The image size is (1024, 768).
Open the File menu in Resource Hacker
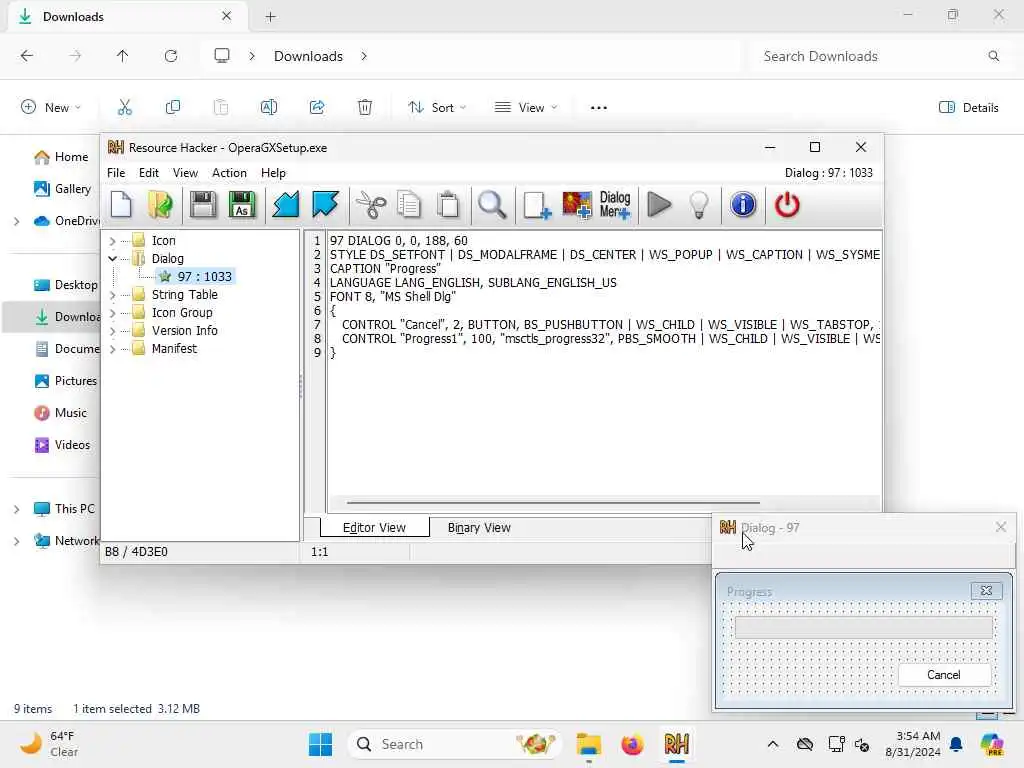tap(116, 173)
